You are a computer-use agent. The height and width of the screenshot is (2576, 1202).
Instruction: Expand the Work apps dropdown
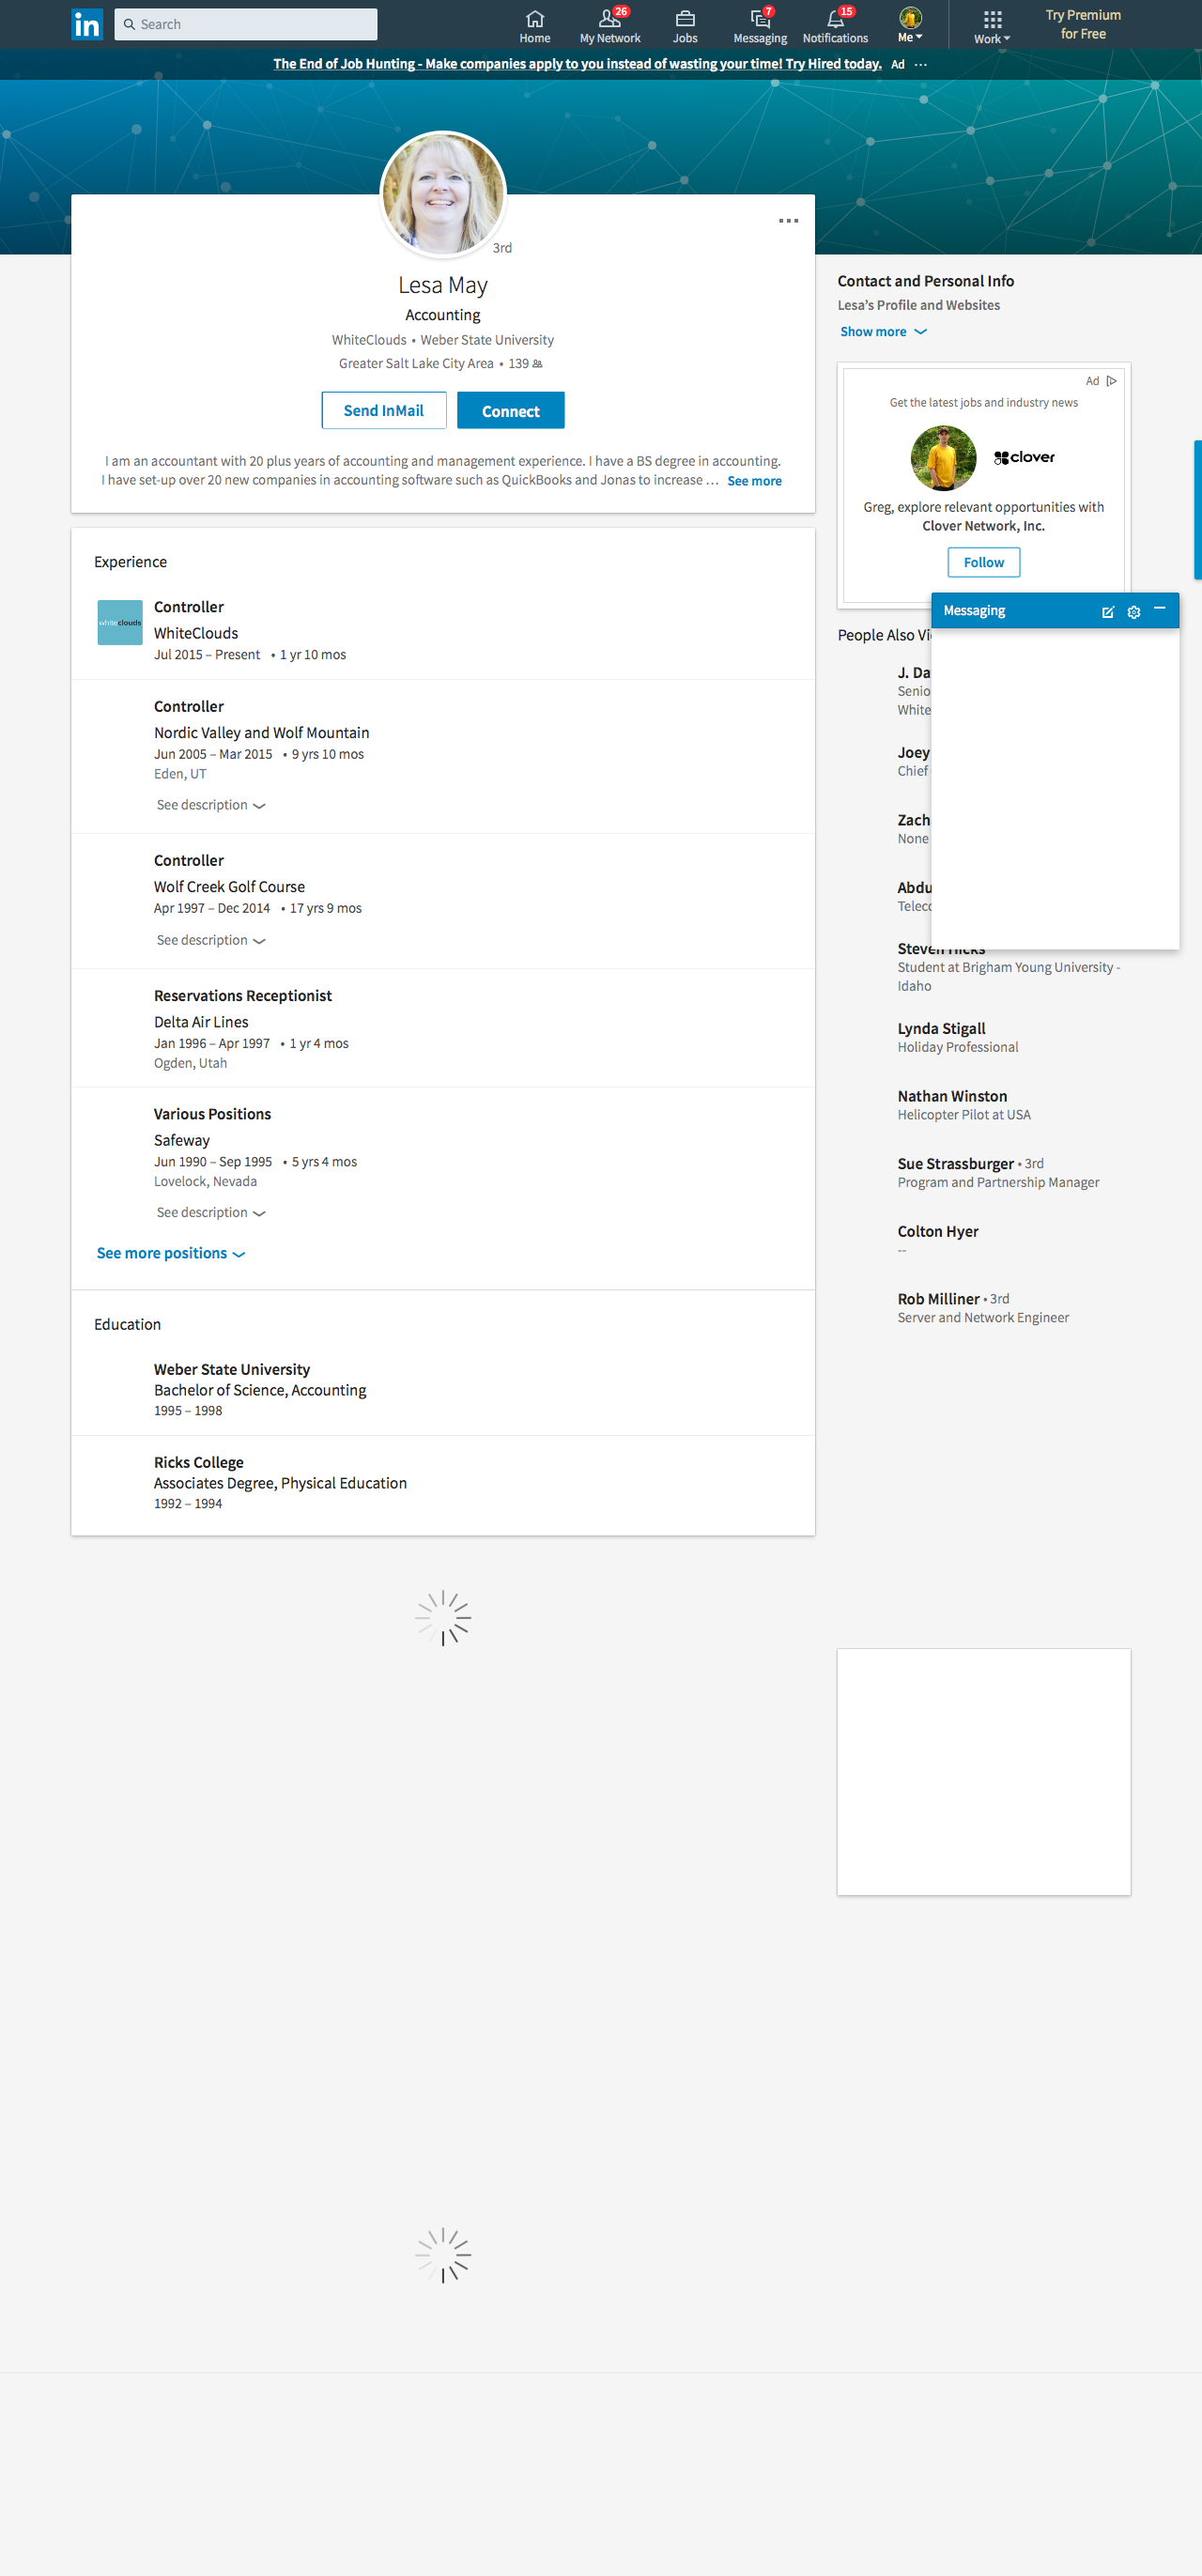click(991, 26)
